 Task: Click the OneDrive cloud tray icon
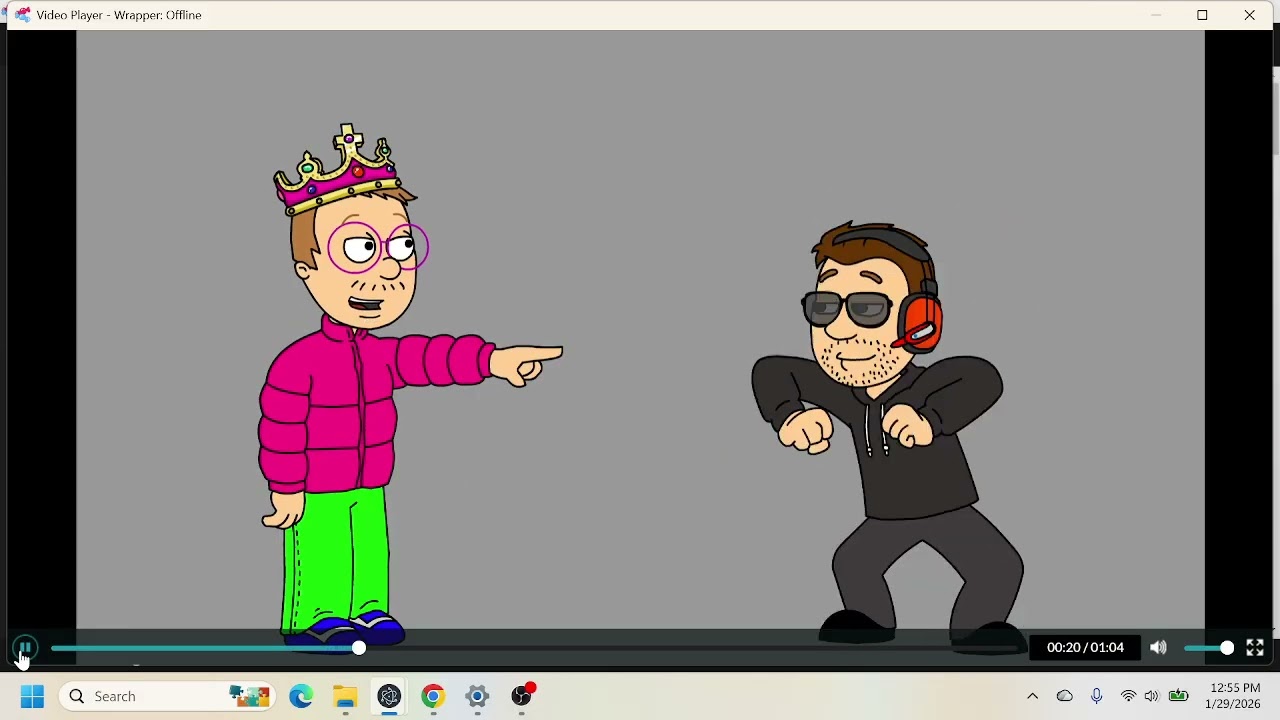coord(1065,696)
